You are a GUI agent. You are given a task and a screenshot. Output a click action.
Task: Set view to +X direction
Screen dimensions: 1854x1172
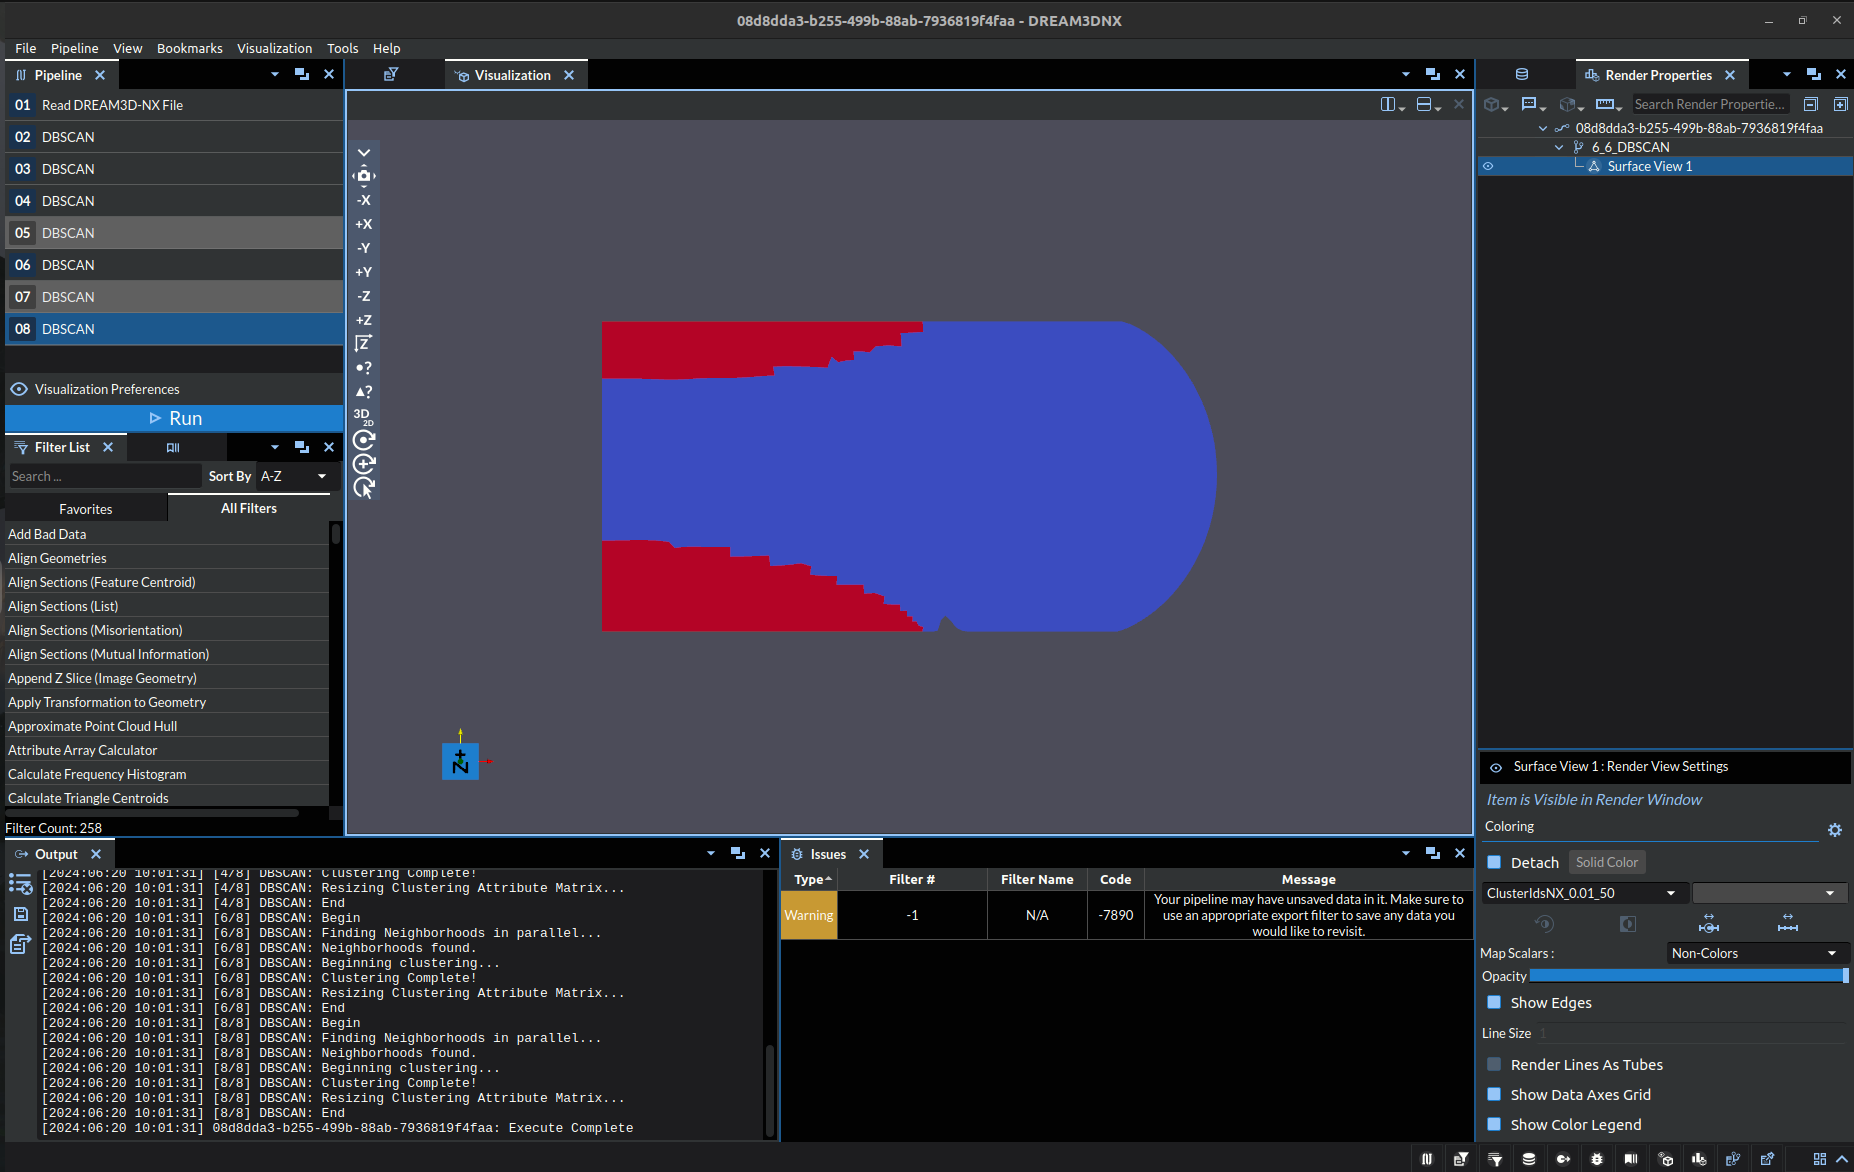(x=364, y=224)
